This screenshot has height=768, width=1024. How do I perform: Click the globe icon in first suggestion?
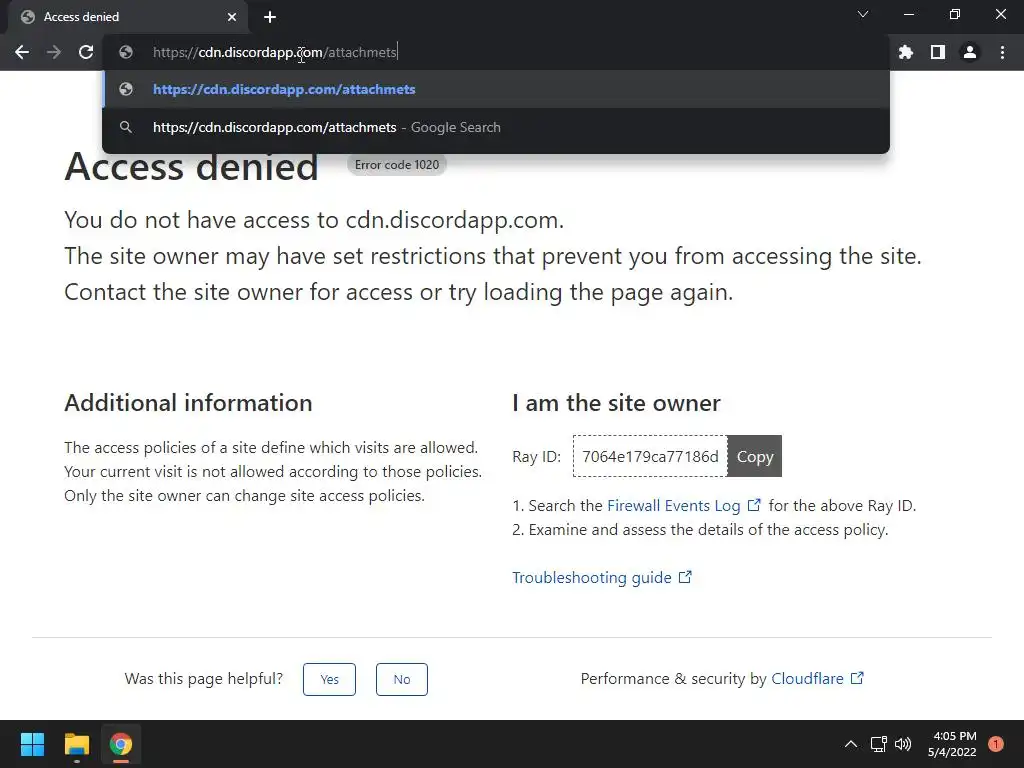pos(126,89)
